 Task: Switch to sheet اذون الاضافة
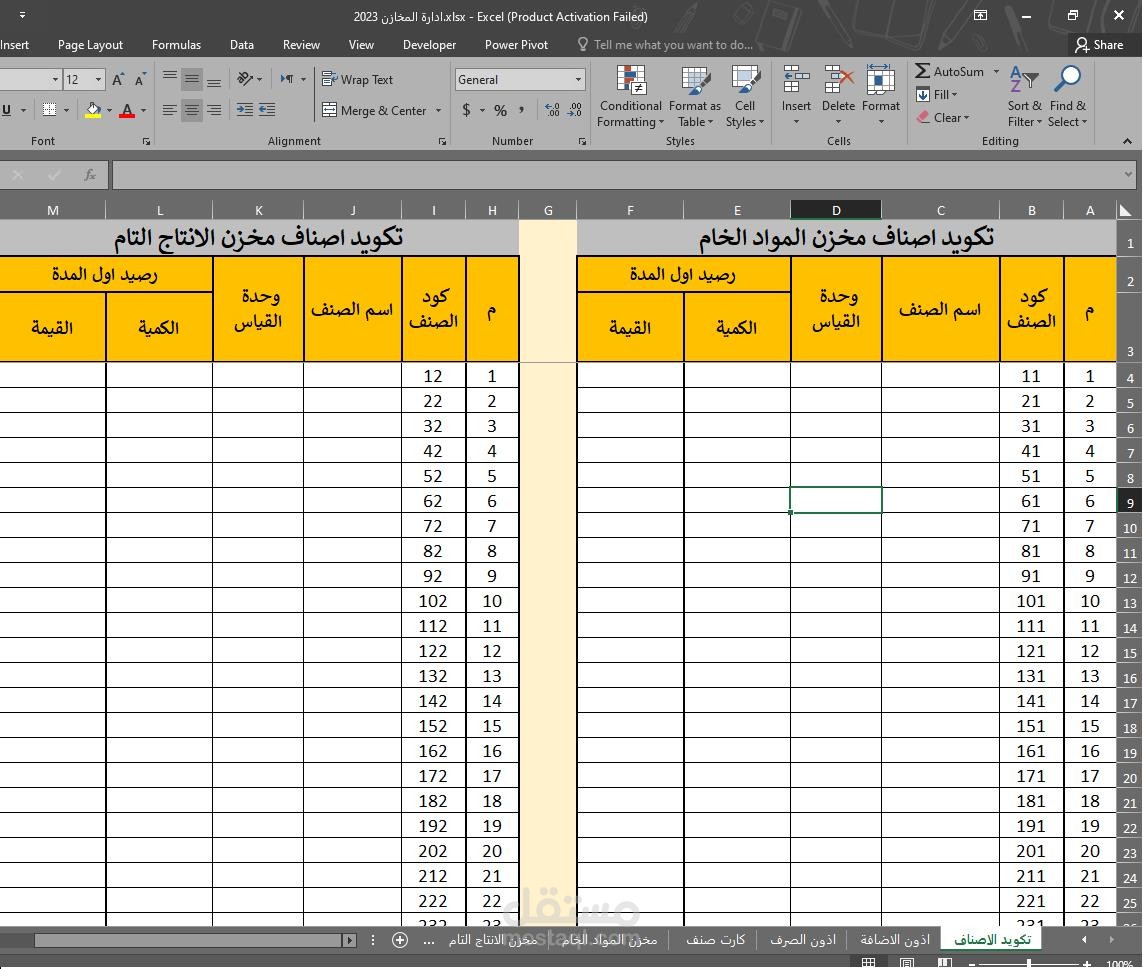(894, 940)
